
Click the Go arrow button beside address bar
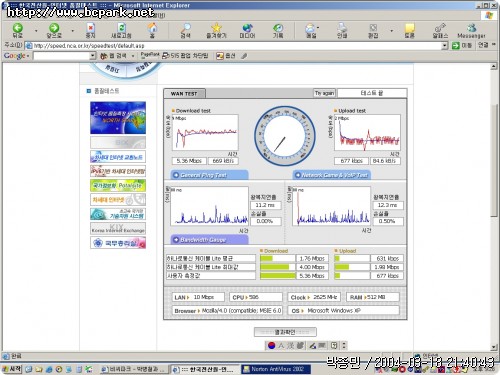461,45
